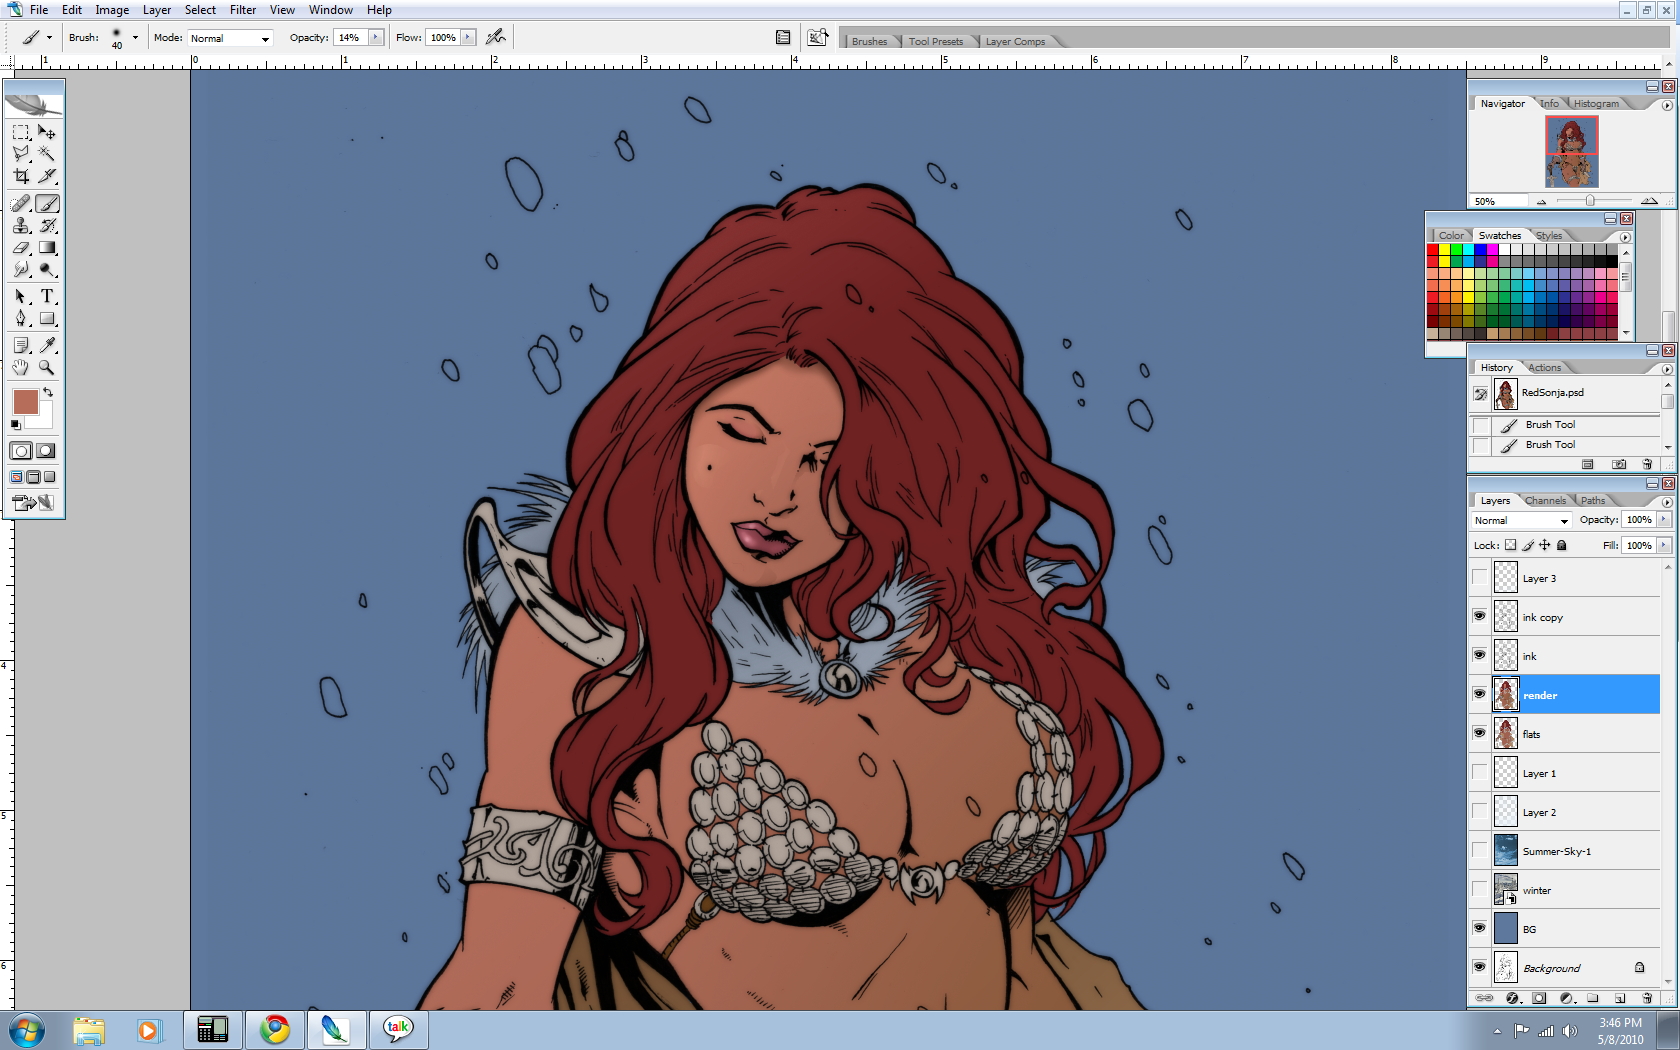Select the Smudge tool

[21, 269]
